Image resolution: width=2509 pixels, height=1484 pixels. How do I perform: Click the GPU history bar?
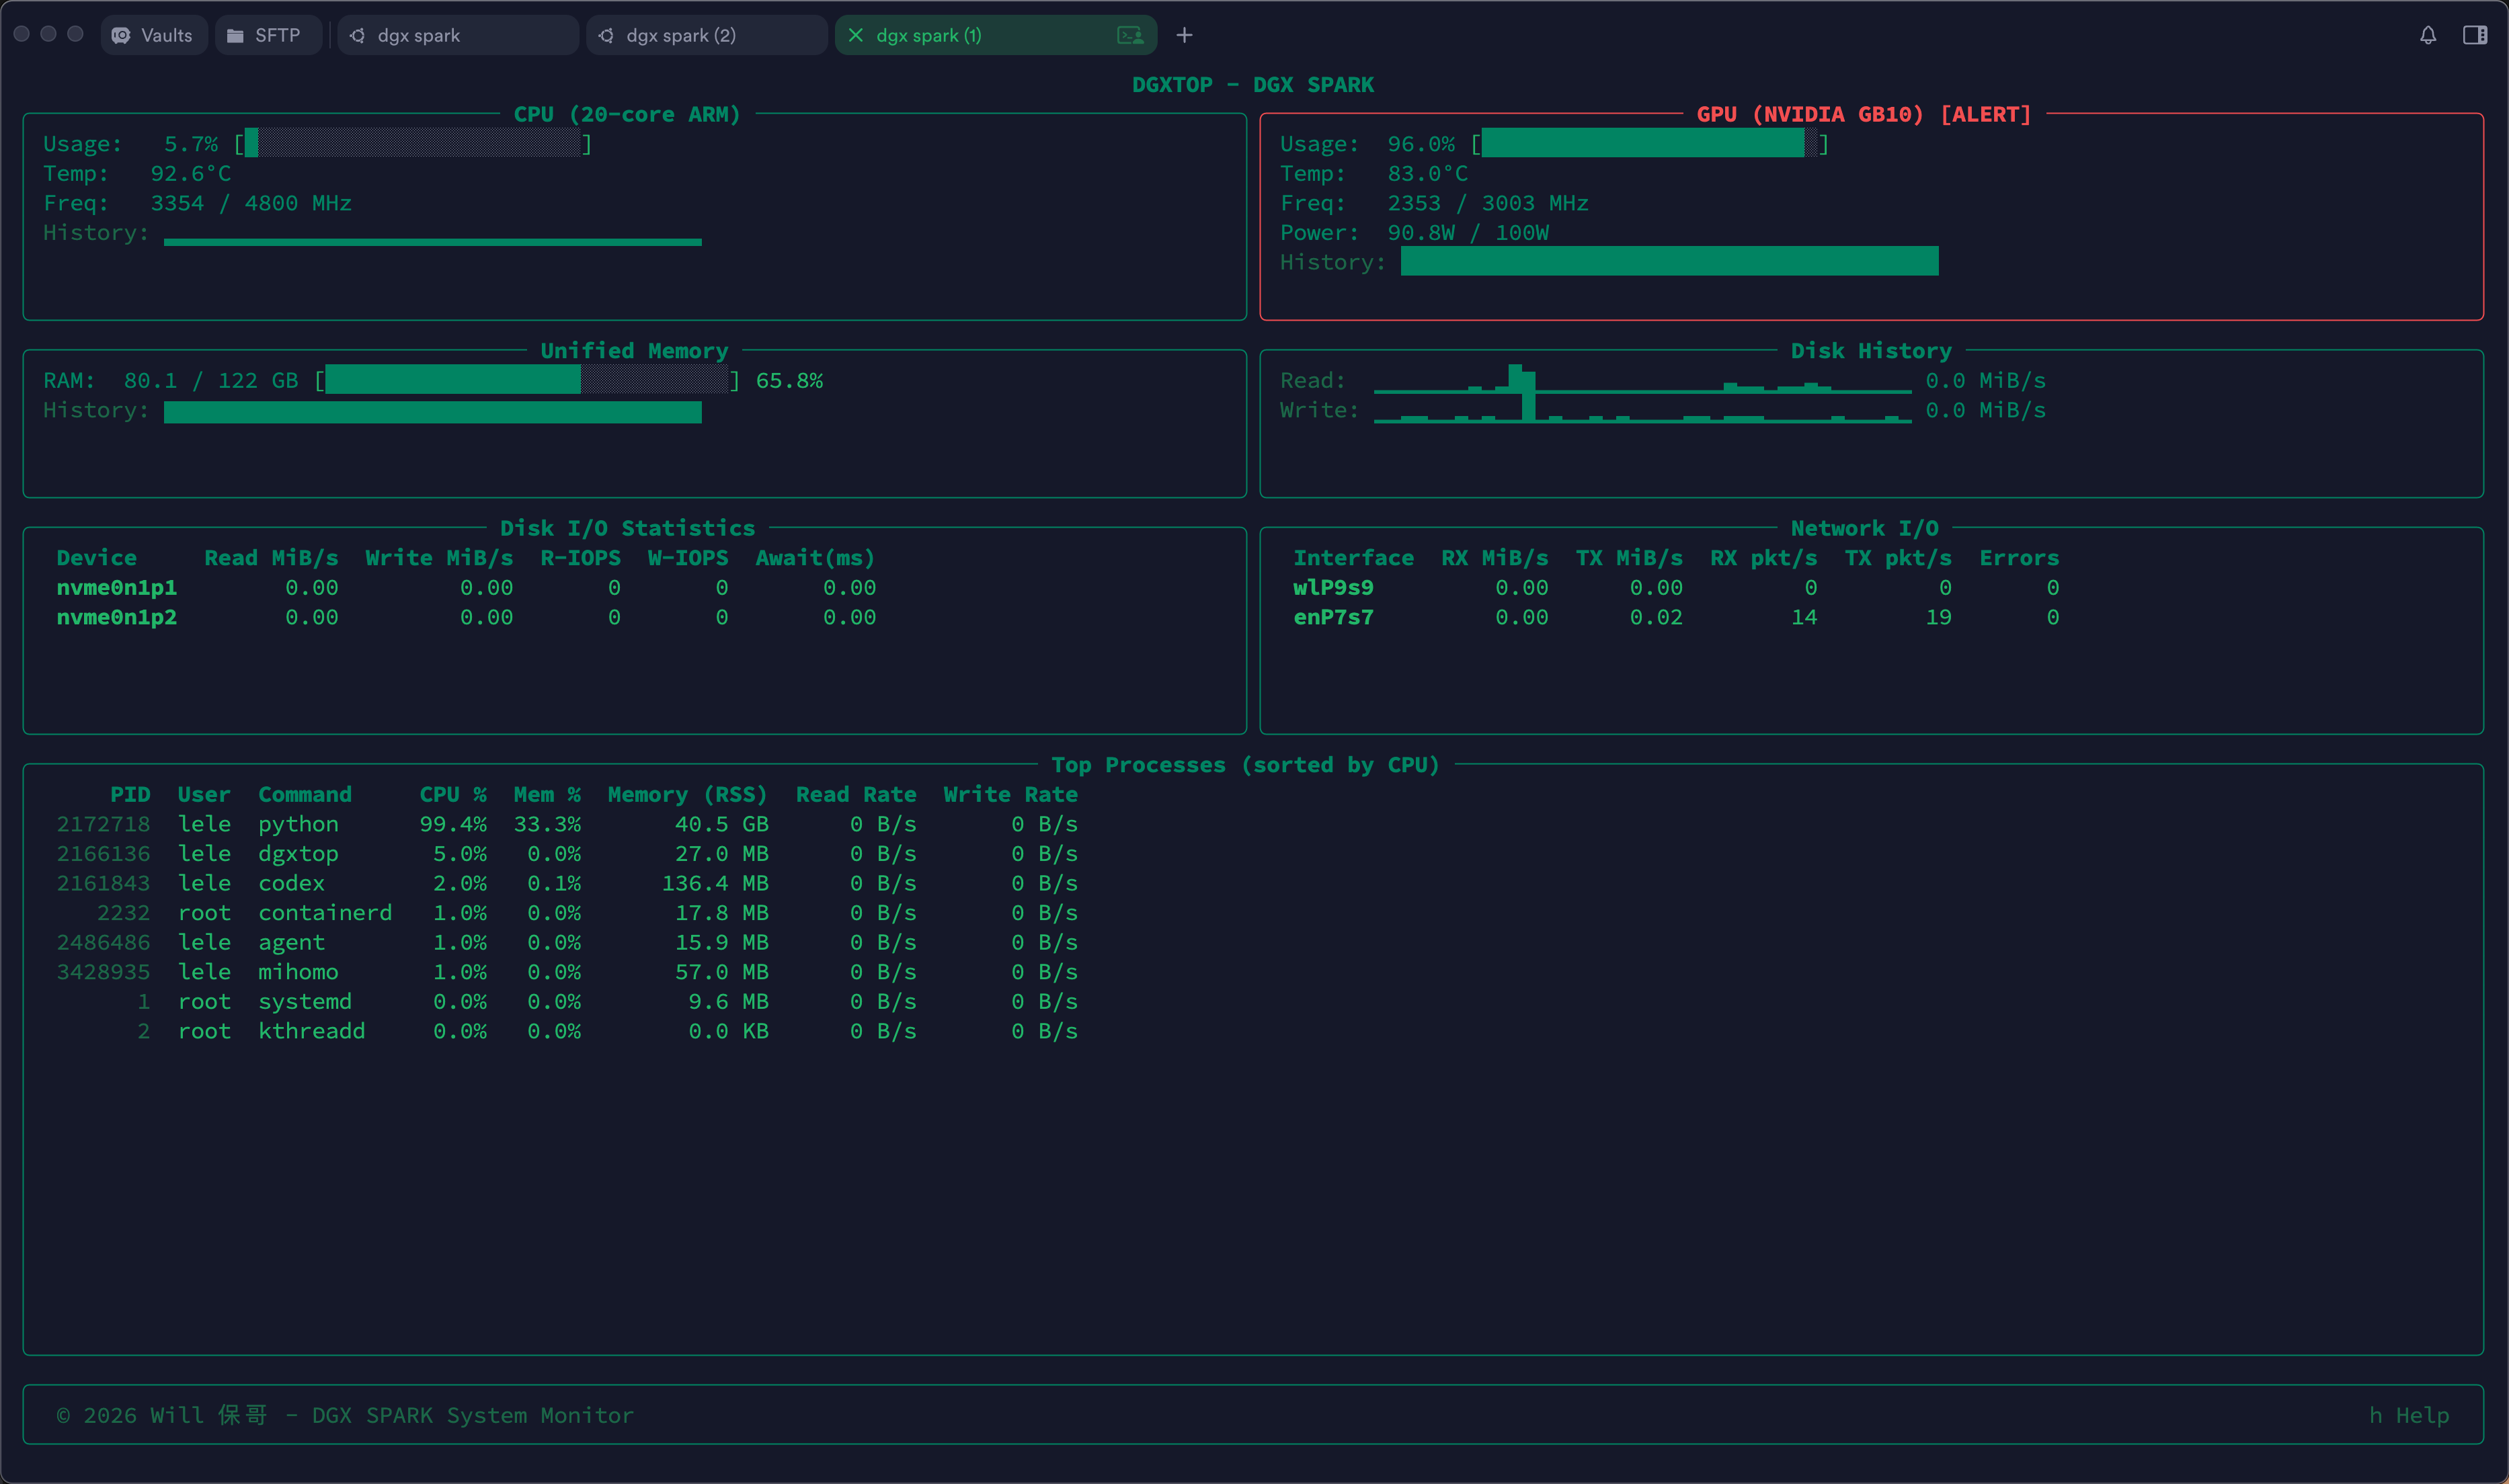1670,261
